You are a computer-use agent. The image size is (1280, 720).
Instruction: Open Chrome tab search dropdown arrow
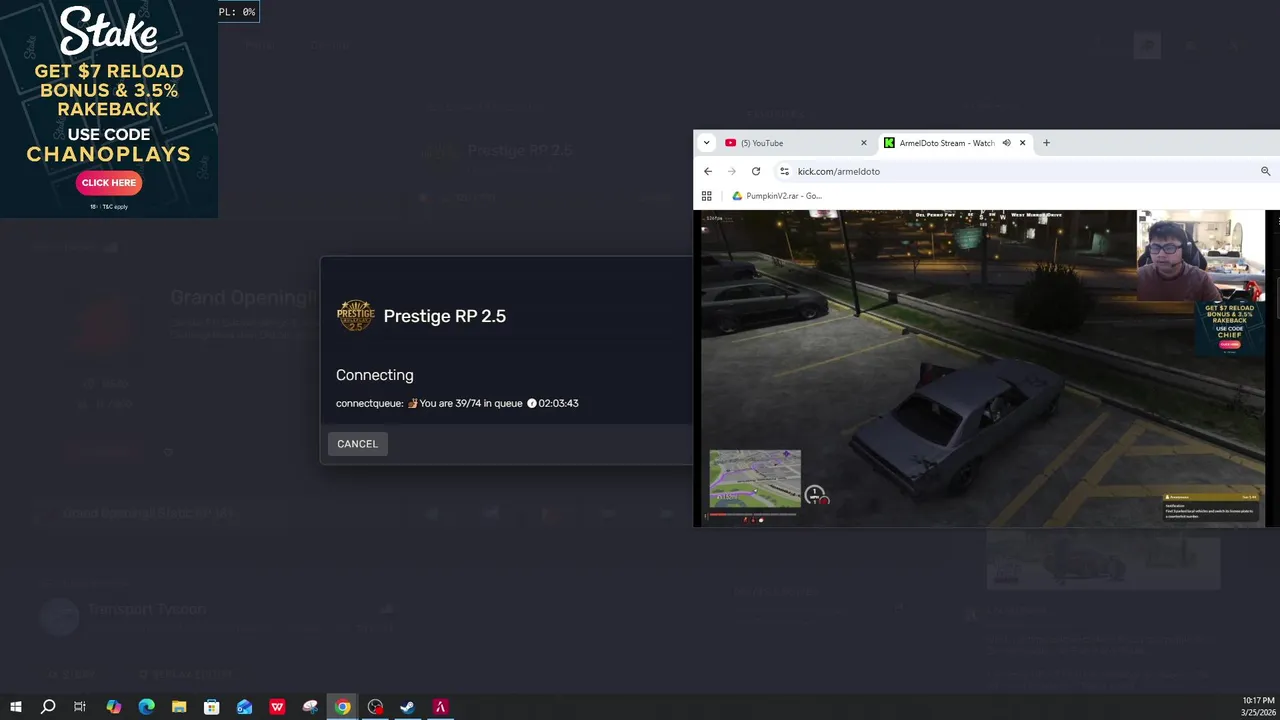click(707, 143)
